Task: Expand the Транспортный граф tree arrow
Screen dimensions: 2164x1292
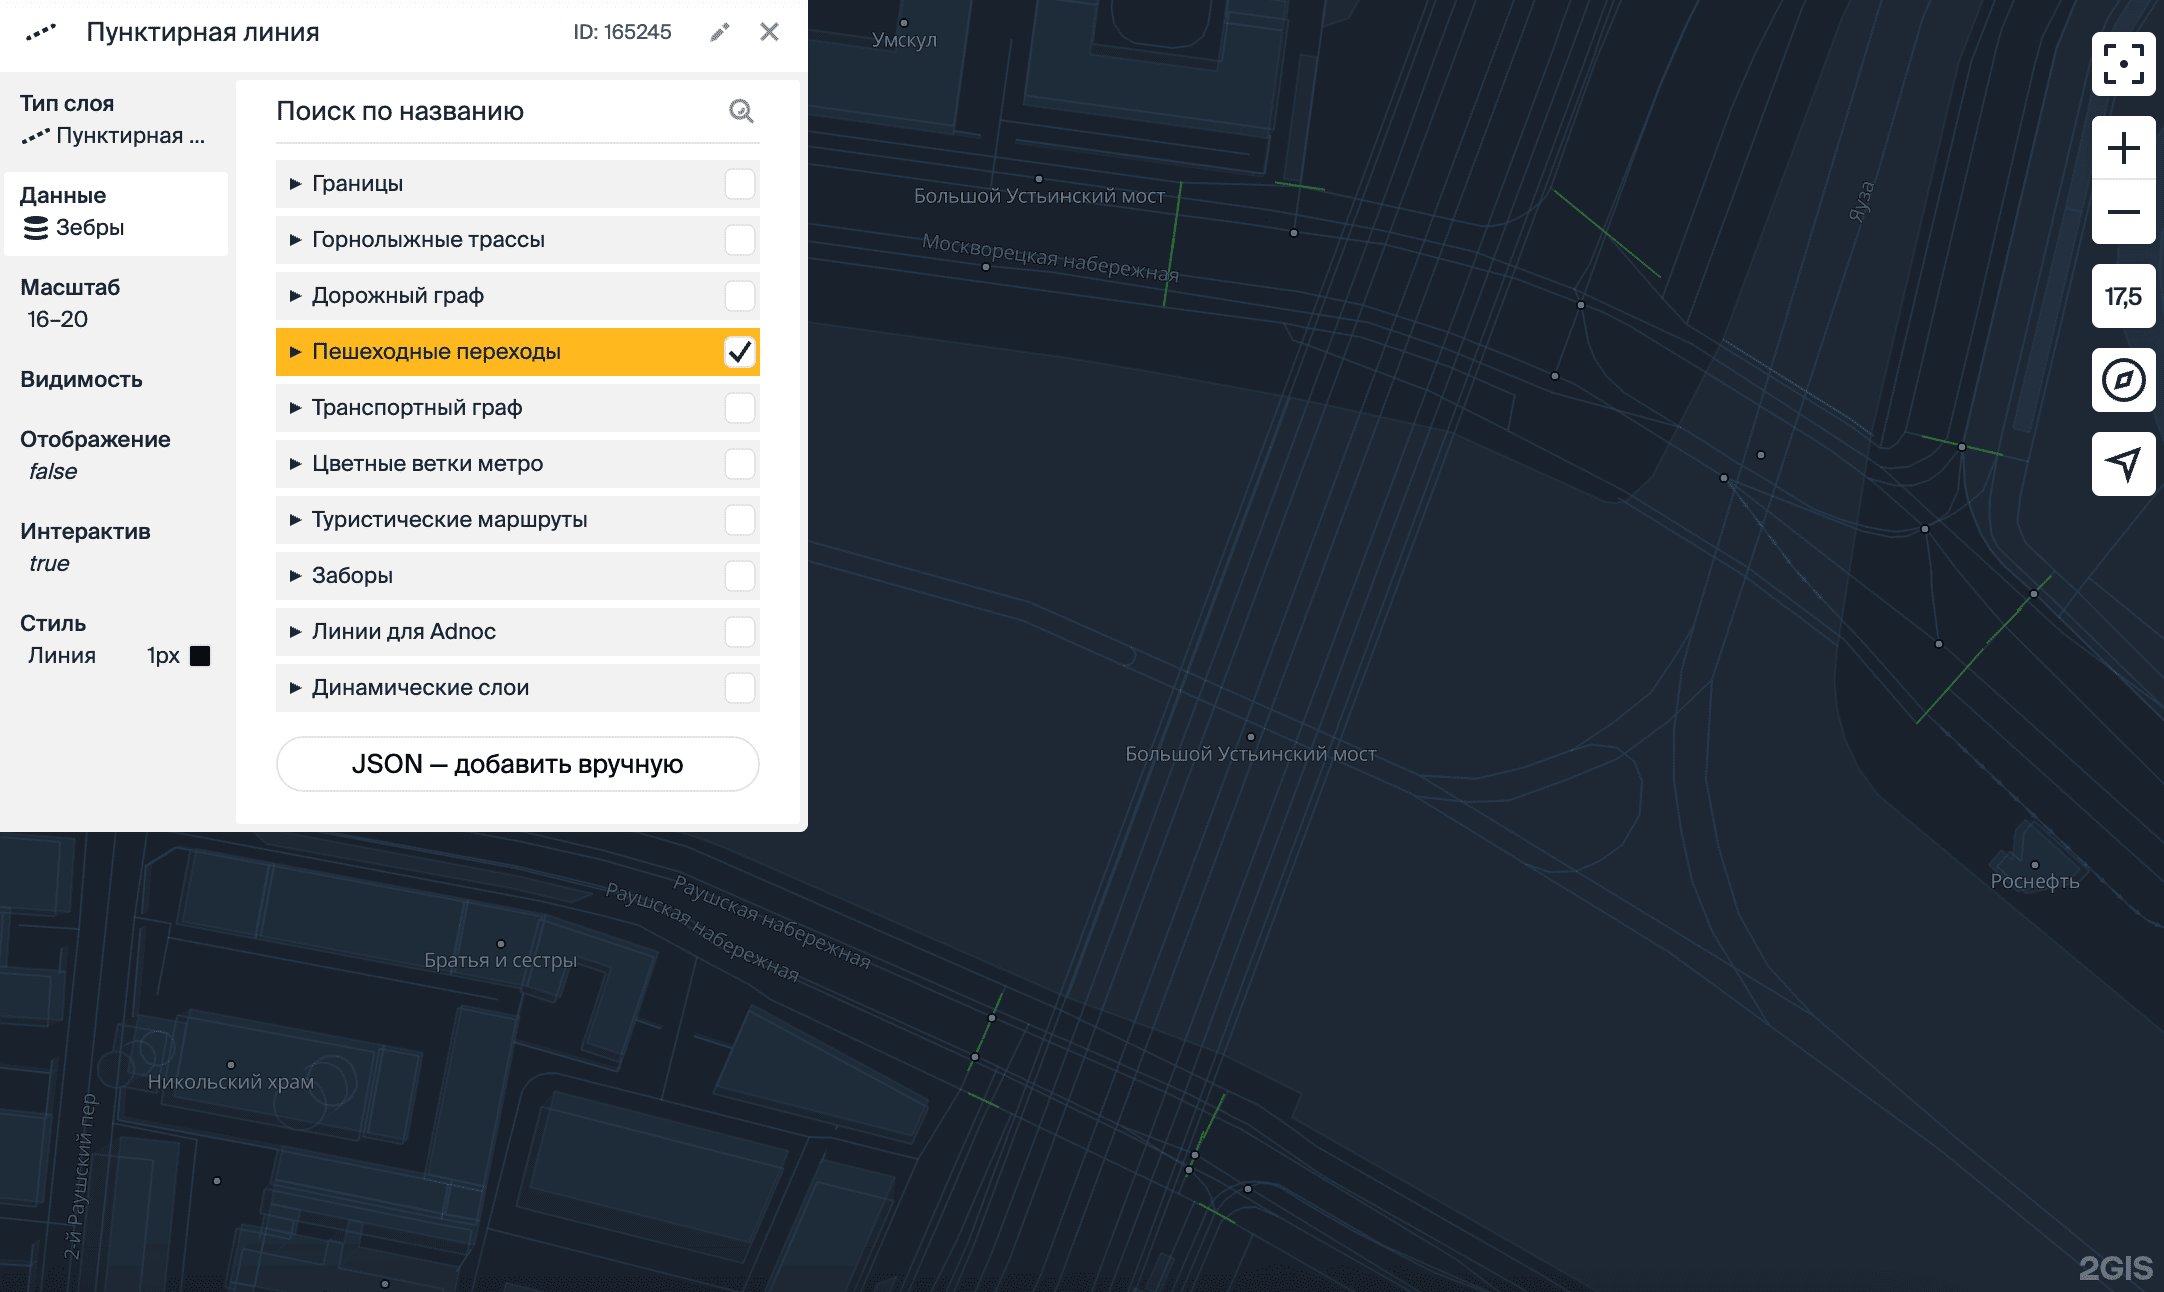Action: click(x=295, y=408)
